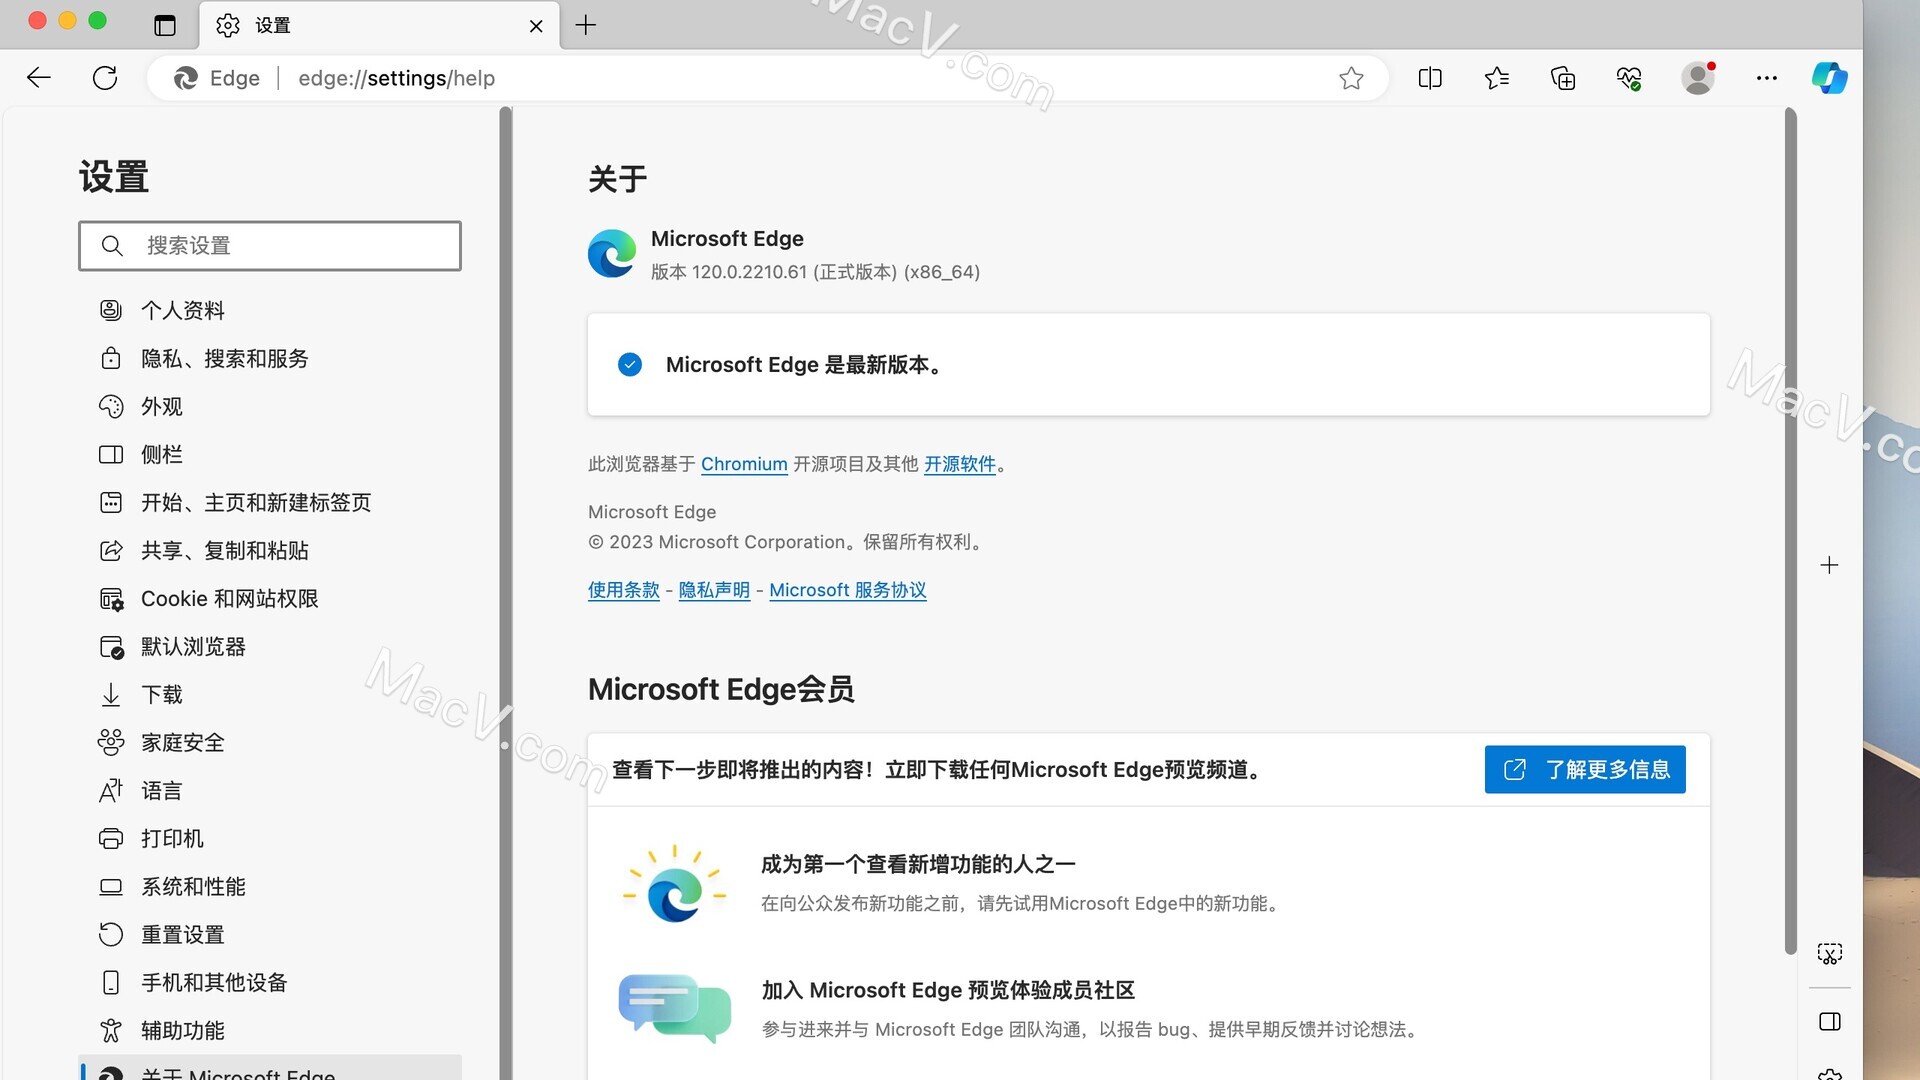
Task: Click the Edge site info label in address bar
Action: coord(217,78)
